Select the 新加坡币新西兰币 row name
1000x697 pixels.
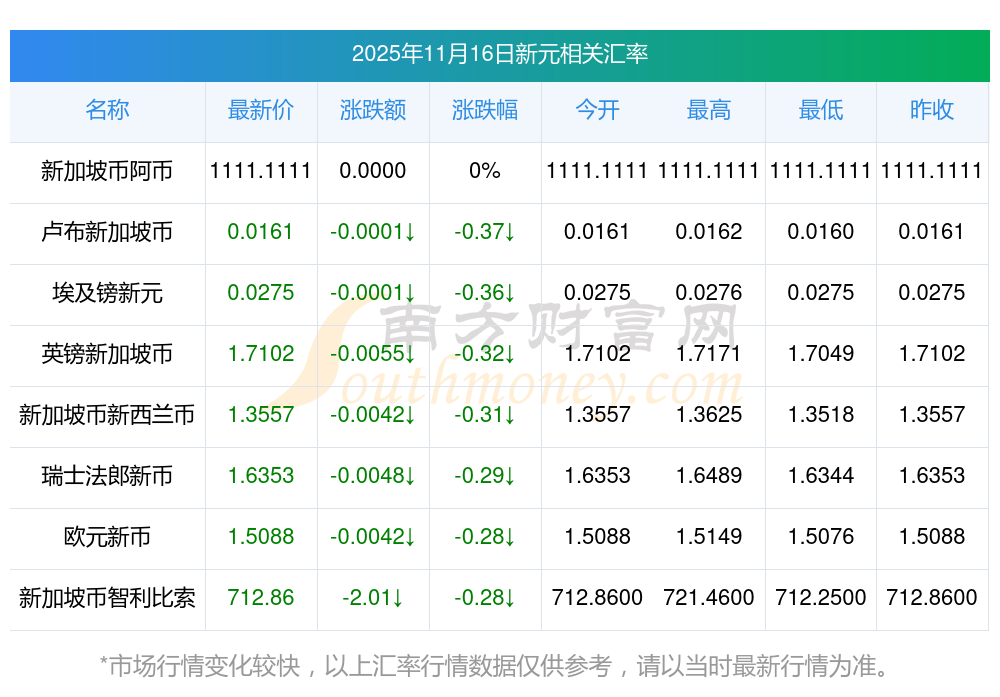coord(107,415)
